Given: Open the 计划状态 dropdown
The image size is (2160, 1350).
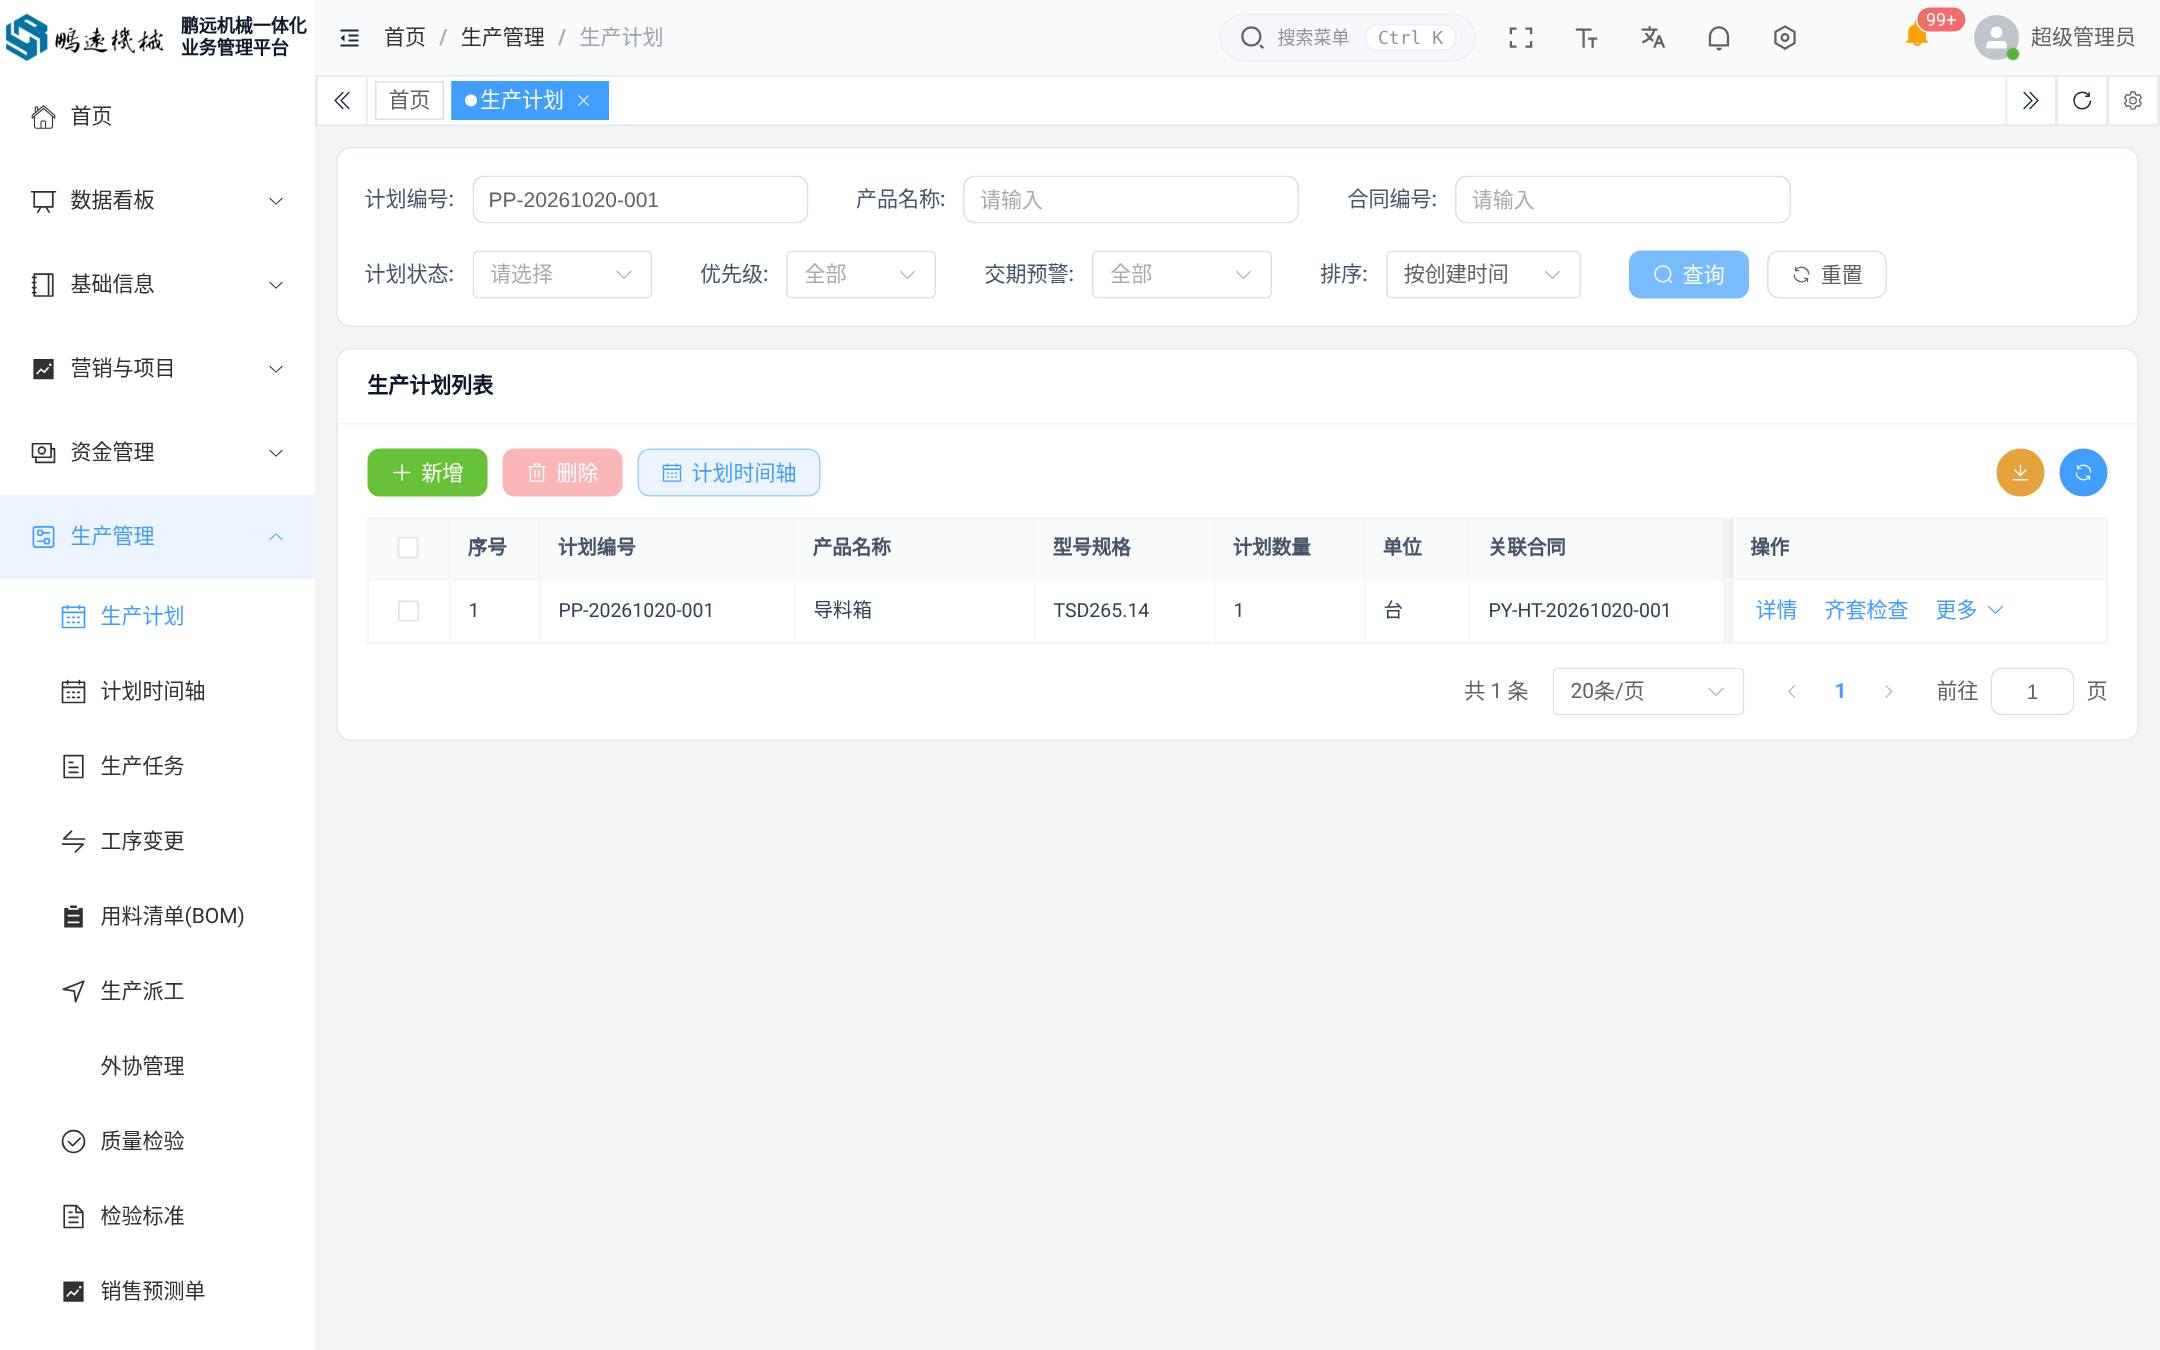Looking at the screenshot, I should (561, 274).
